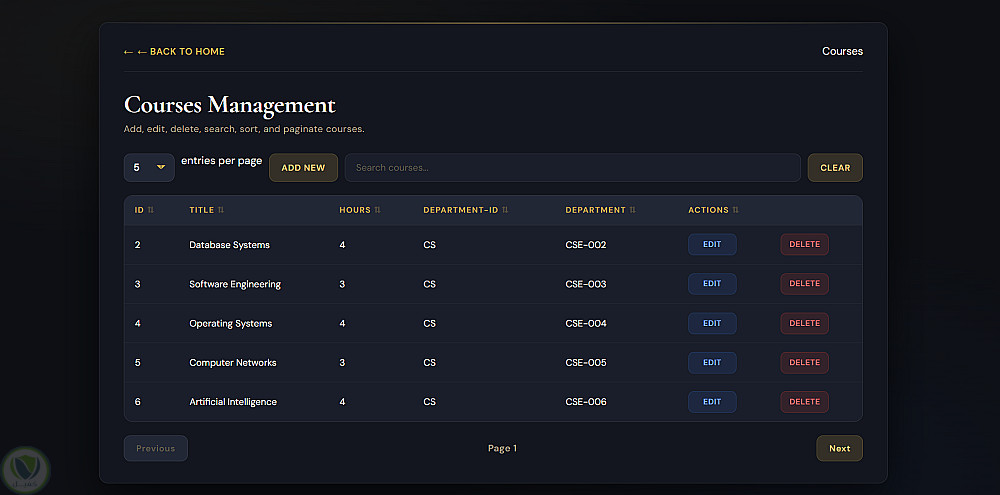This screenshot has height=495, width=1000.
Task: Click the Previous page button
Action: [156, 449]
